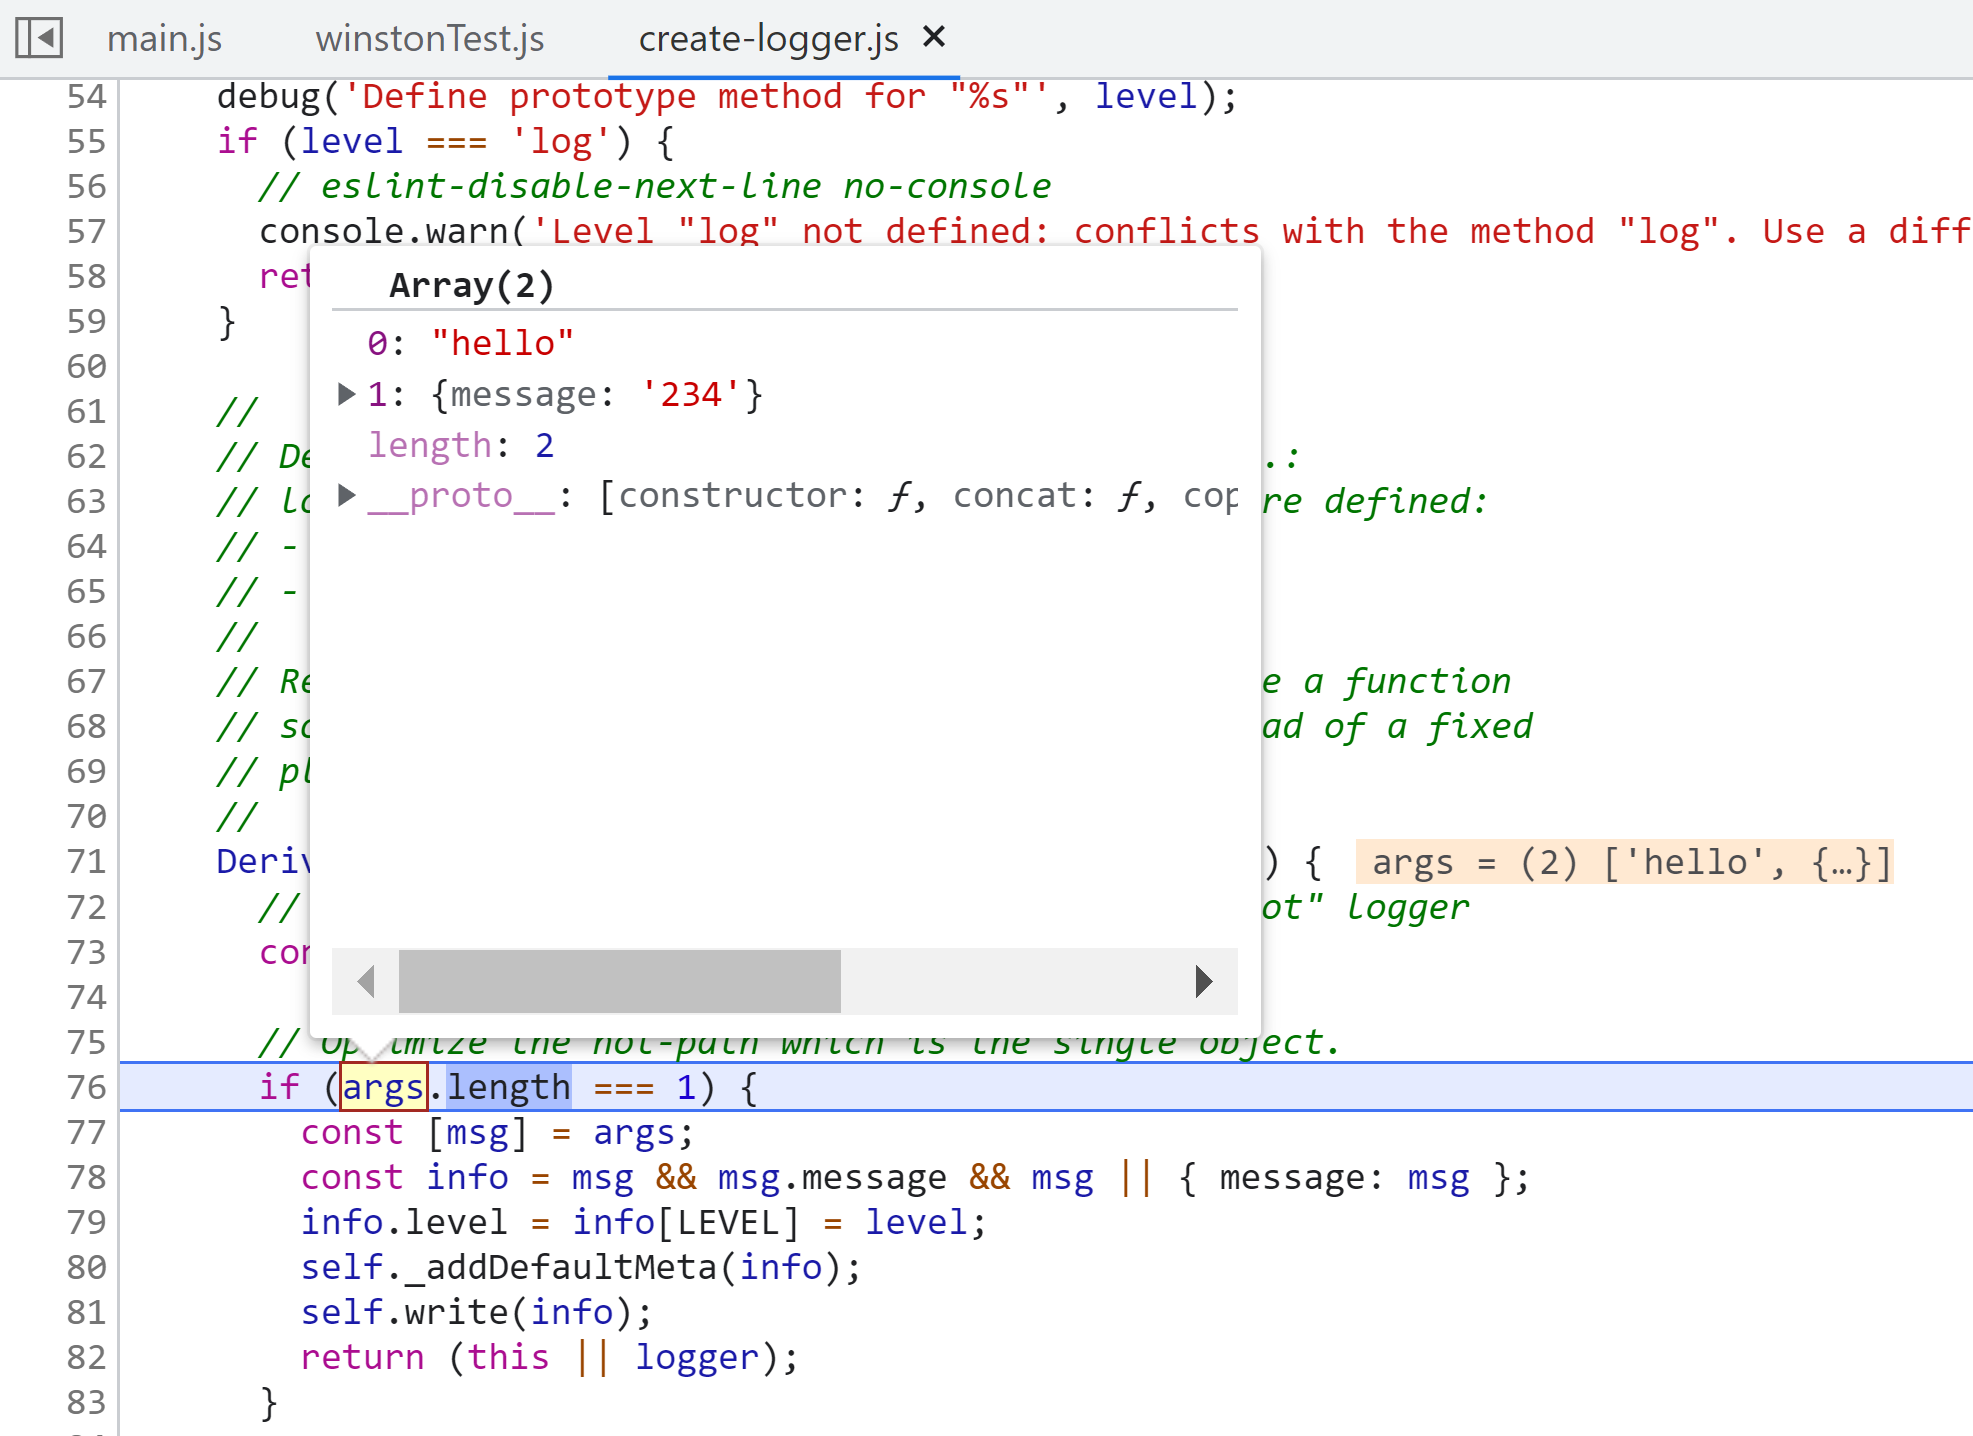The height and width of the screenshot is (1436, 1973).
Task: Click the Array(2) popup header
Action: point(471,286)
